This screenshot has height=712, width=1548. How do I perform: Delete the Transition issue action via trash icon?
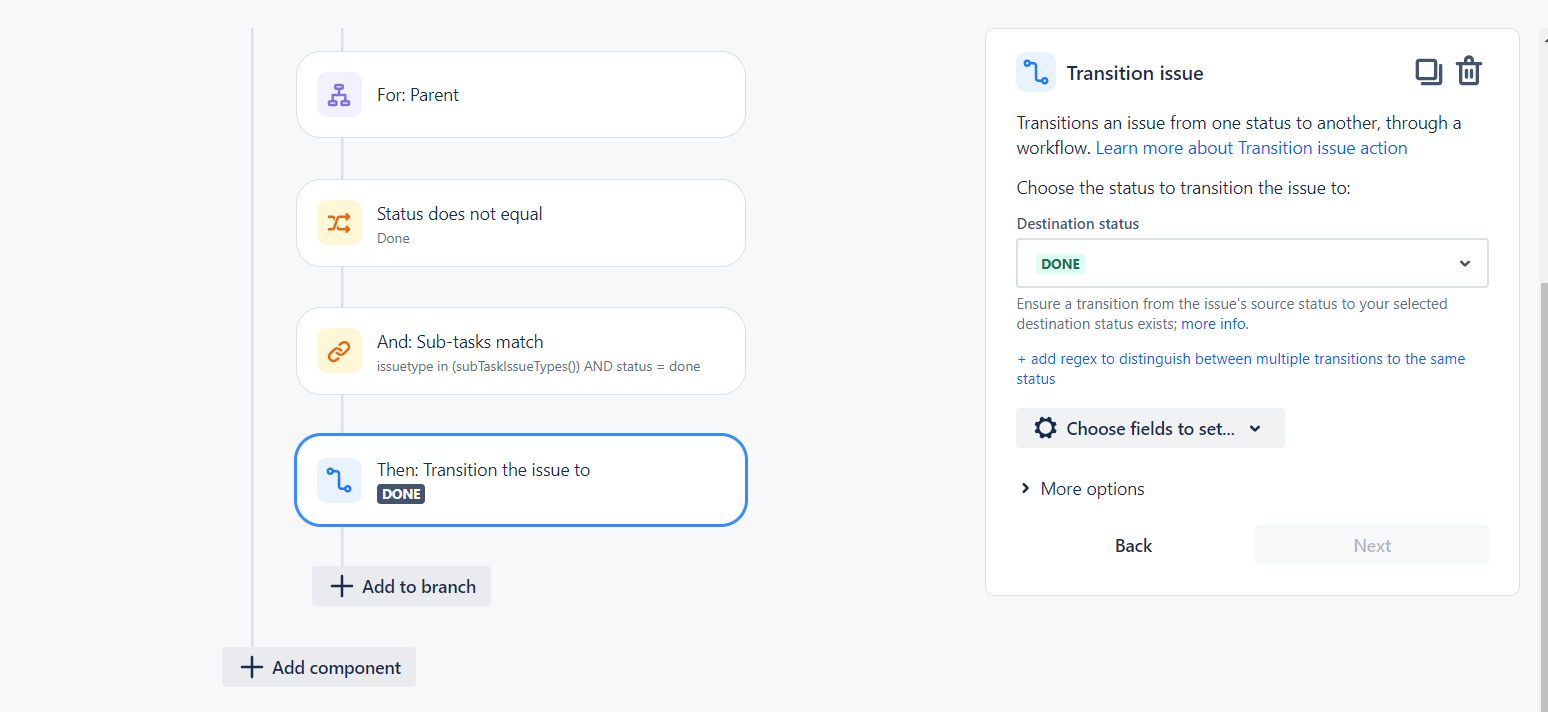click(1468, 71)
